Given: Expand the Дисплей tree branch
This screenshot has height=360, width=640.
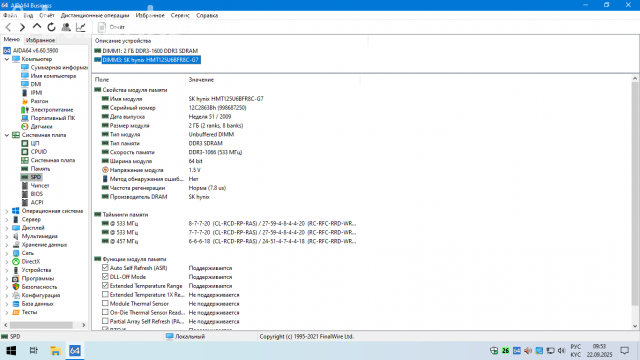Looking at the screenshot, I should point(7,228).
